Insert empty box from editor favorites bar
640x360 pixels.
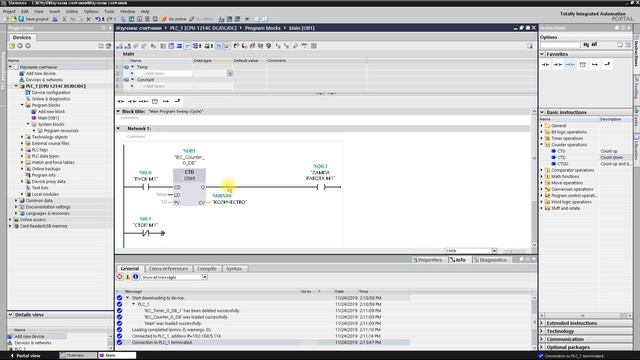click(155, 101)
